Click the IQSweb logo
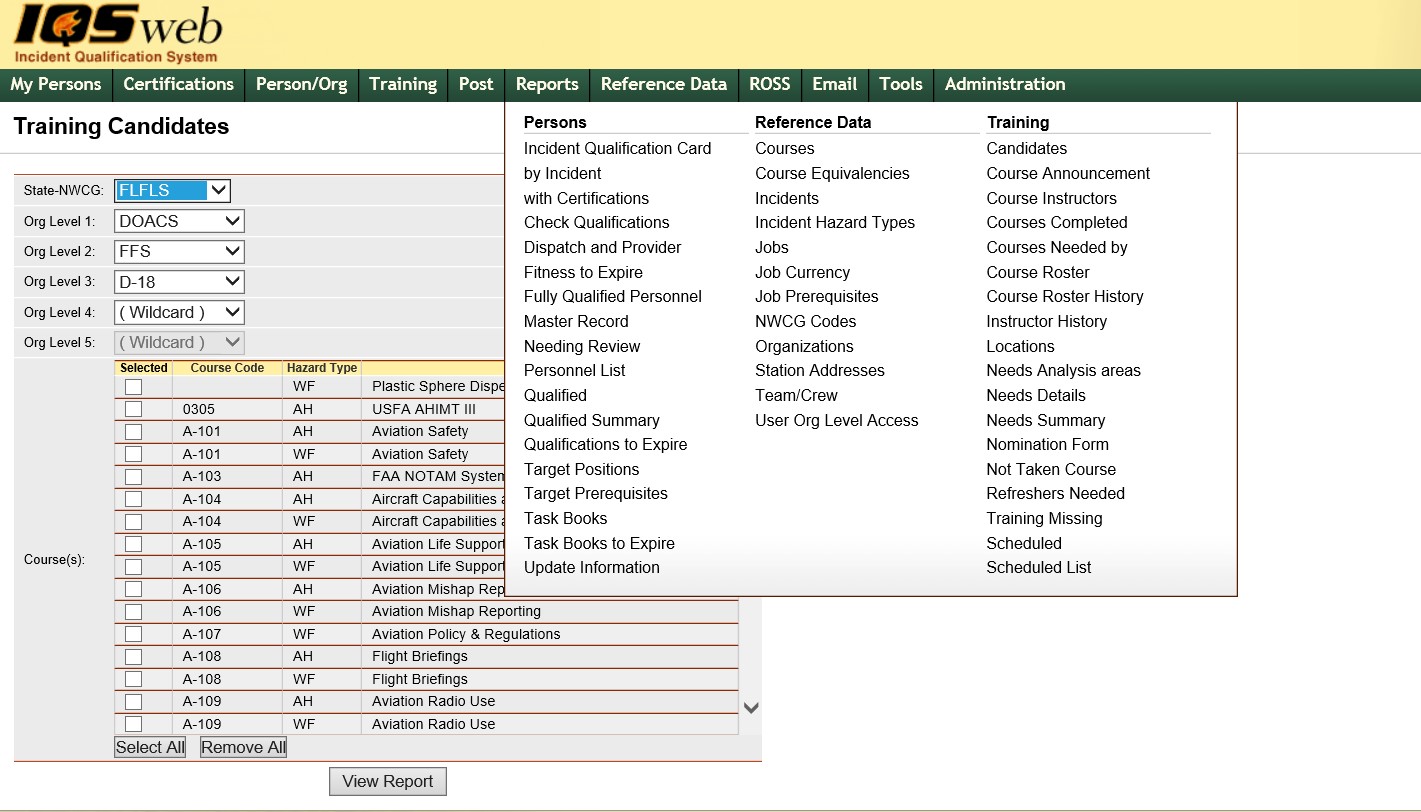This screenshot has width=1421, height=812. (x=118, y=34)
